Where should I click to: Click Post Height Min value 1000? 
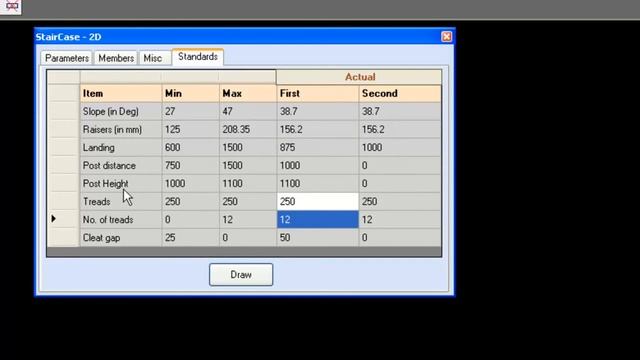pyautogui.click(x=191, y=184)
